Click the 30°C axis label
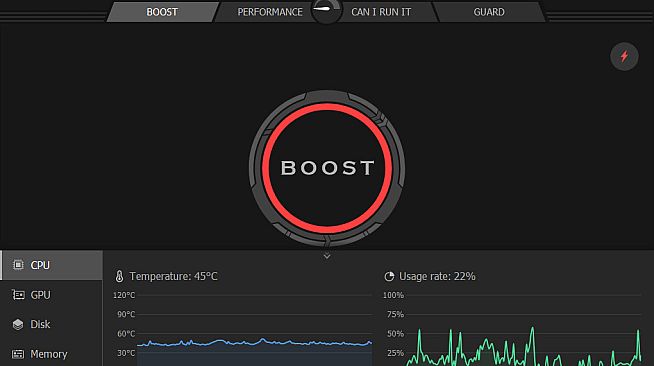The width and height of the screenshot is (654, 366). point(126,353)
